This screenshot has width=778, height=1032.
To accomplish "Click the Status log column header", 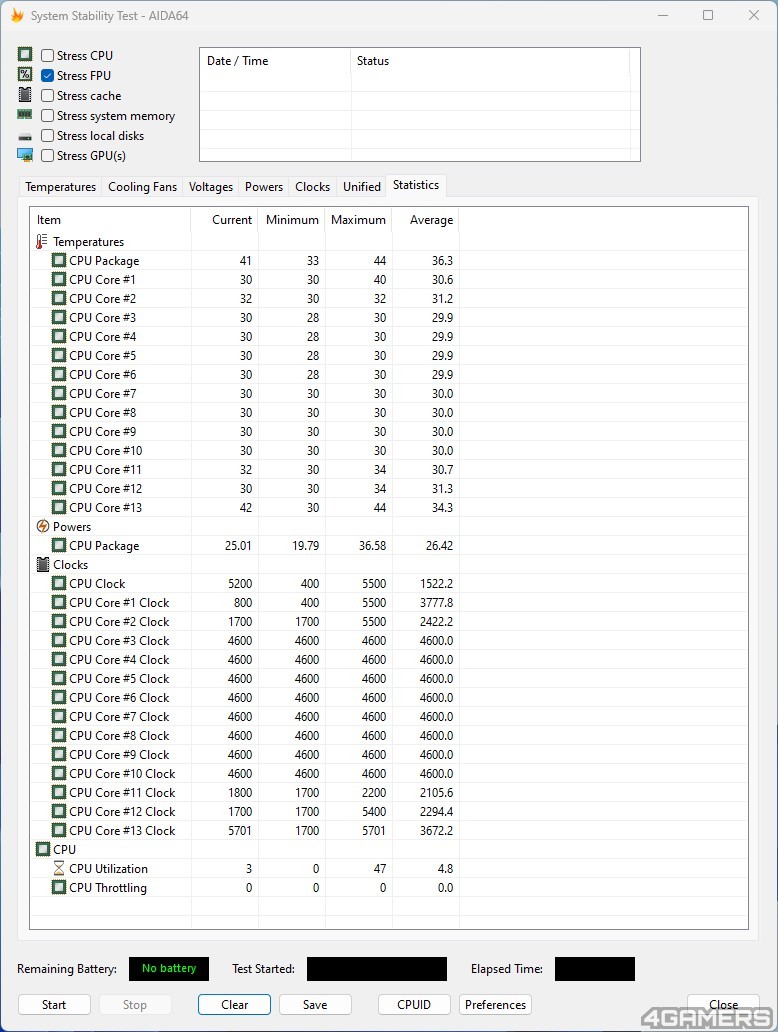I will click(x=490, y=61).
